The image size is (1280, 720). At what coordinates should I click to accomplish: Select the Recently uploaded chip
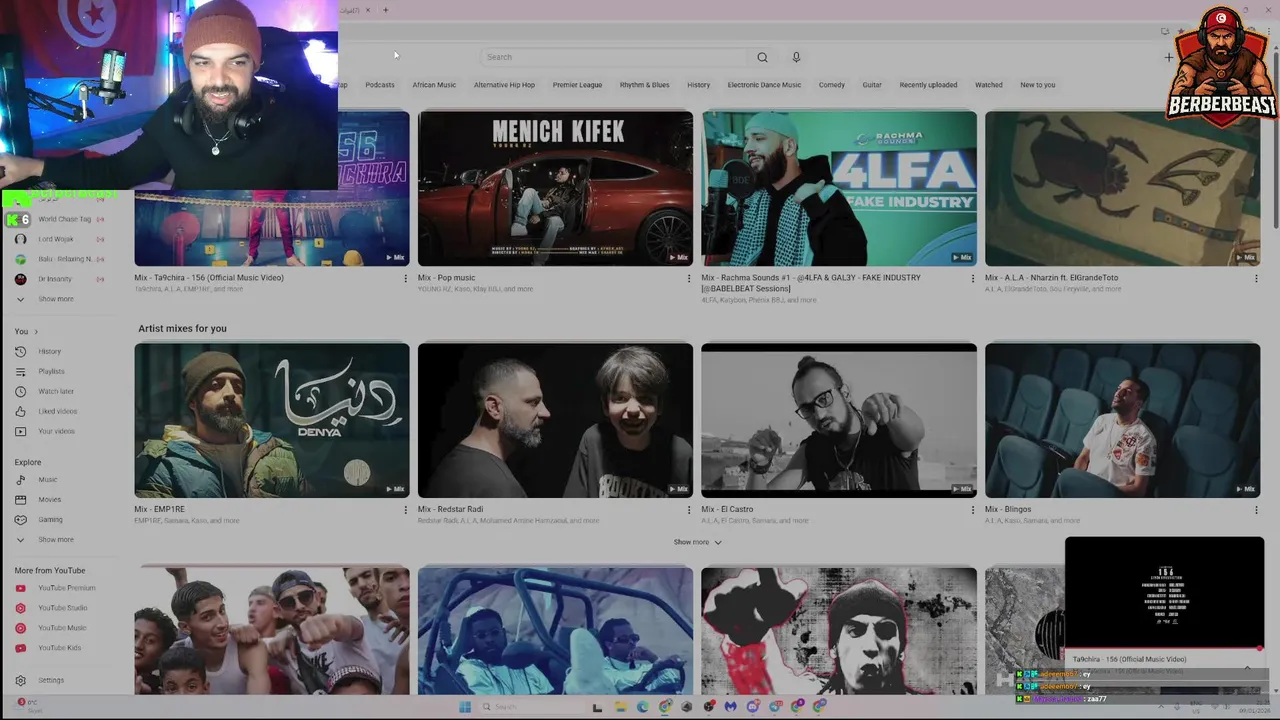click(x=928, y=85)
